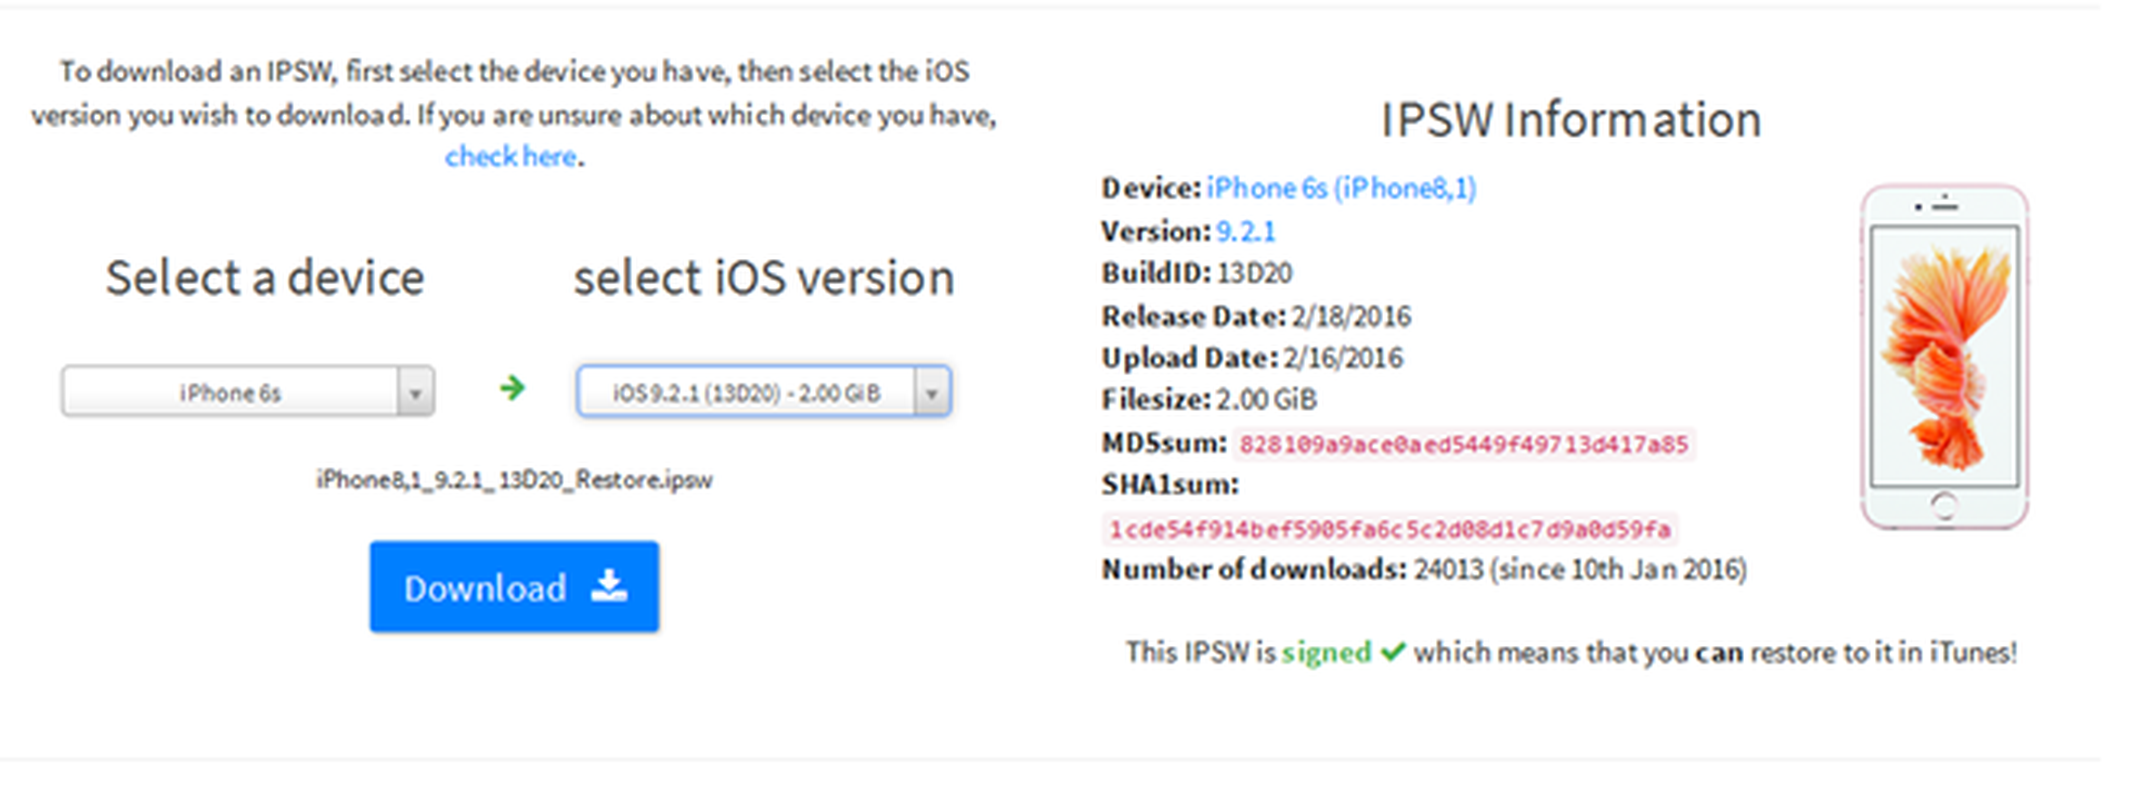
Task: Open the 'check here' device help link
Action: pos(511,157)
